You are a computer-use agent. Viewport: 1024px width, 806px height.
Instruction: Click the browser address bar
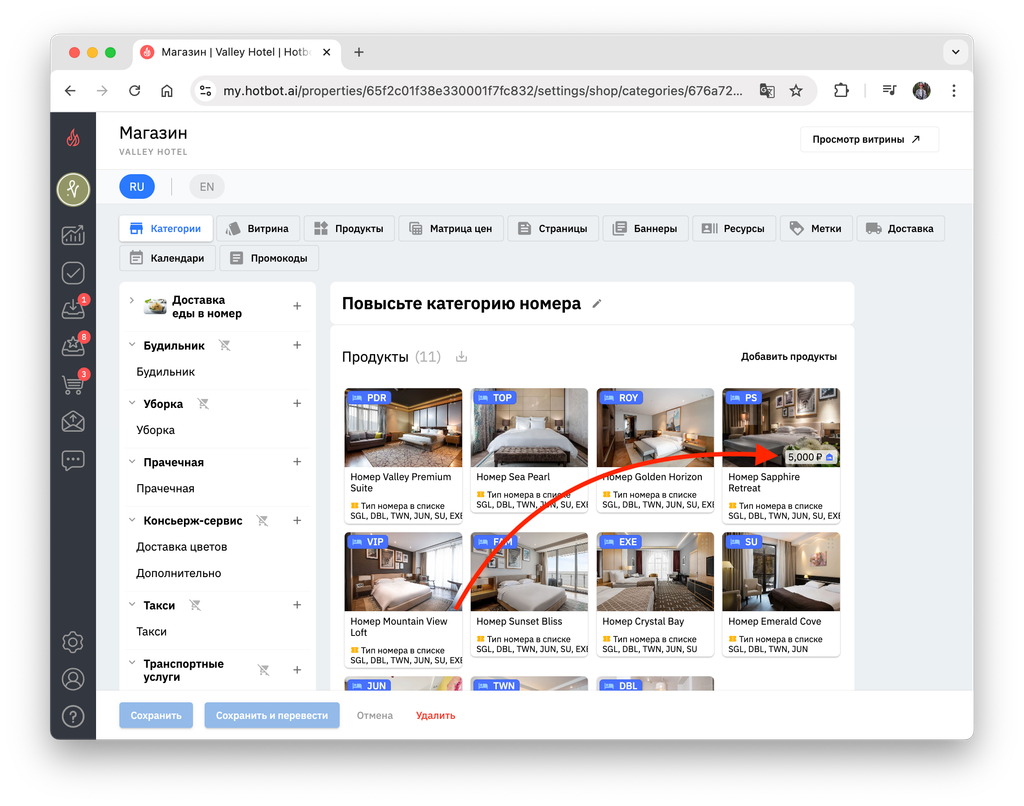click(483, 91)
